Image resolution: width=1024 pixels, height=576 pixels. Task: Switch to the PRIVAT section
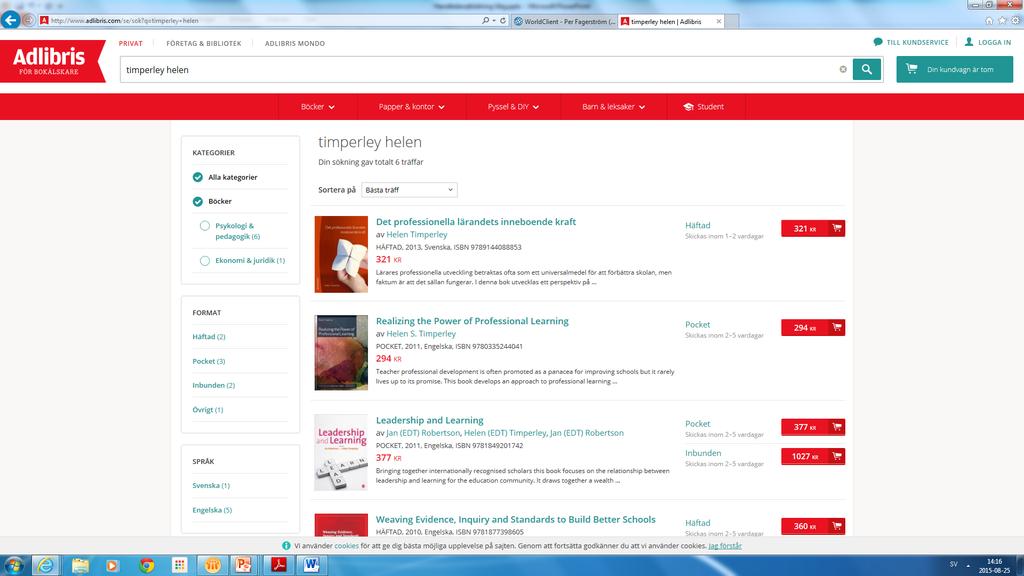point(131,43)
